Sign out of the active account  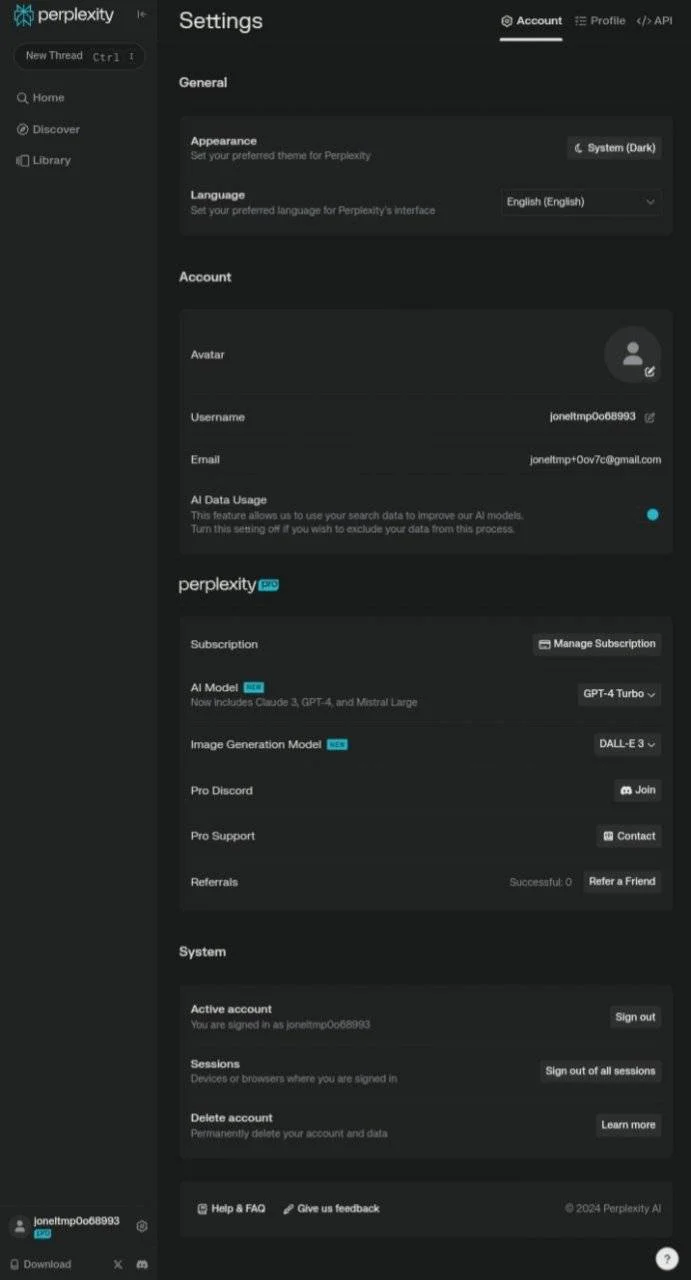635,1017
